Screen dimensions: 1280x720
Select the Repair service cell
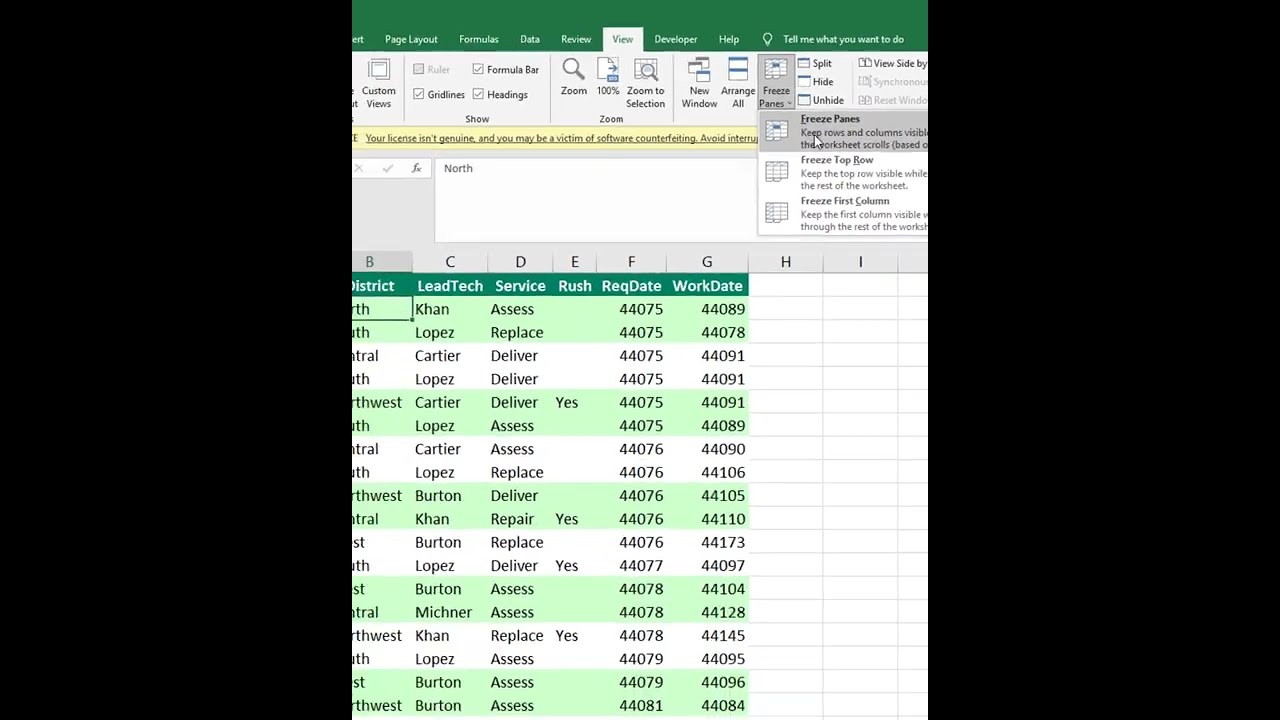click(520, 519)
